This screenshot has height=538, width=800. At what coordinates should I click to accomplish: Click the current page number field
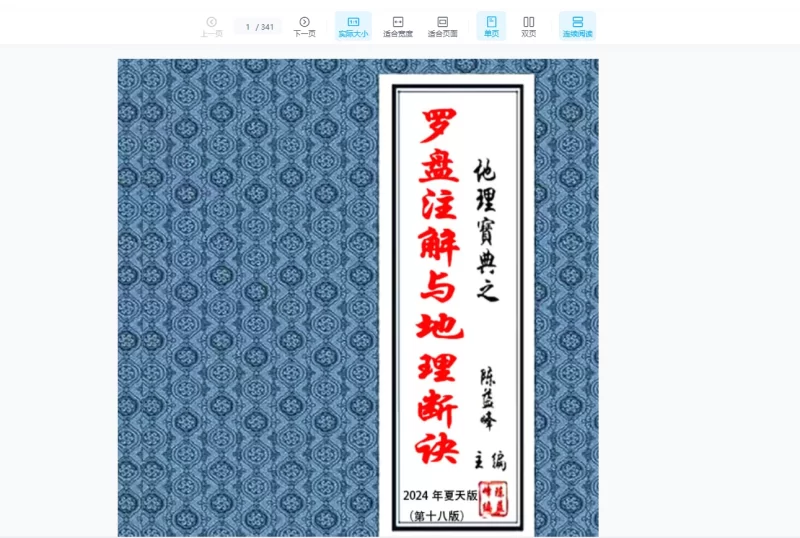[248, 27]
